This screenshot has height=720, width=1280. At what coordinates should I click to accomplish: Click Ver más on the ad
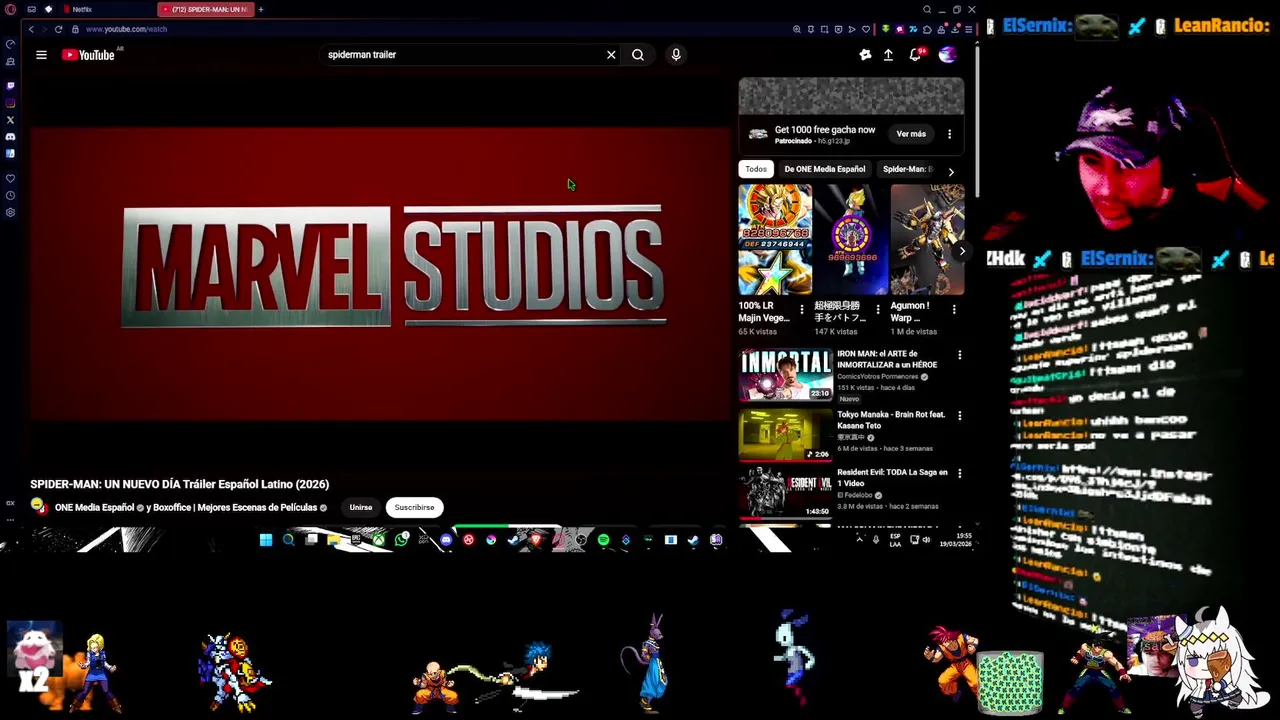point(911,134)
